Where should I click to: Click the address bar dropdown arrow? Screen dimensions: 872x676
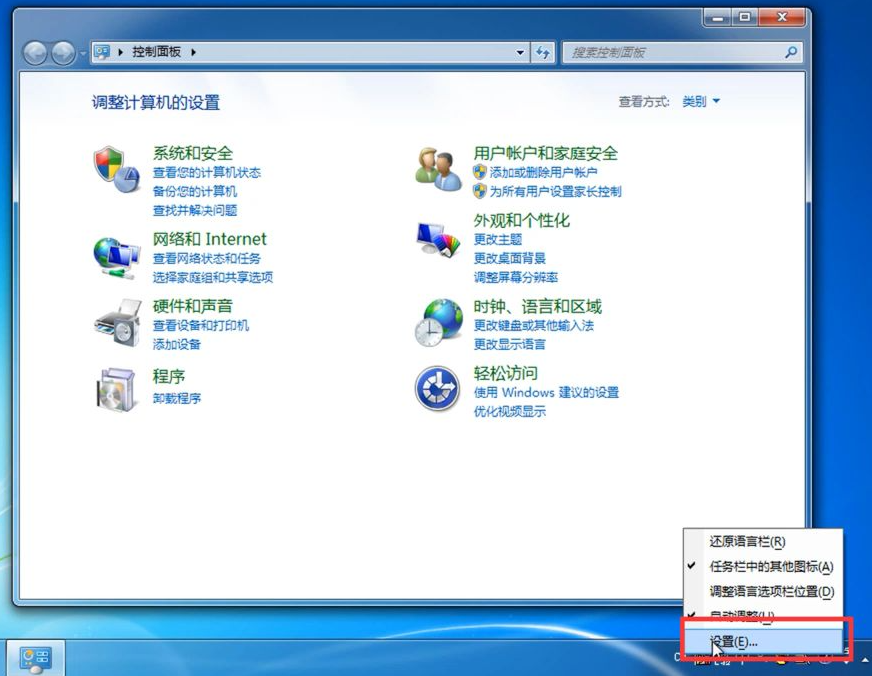click(520, 52)
